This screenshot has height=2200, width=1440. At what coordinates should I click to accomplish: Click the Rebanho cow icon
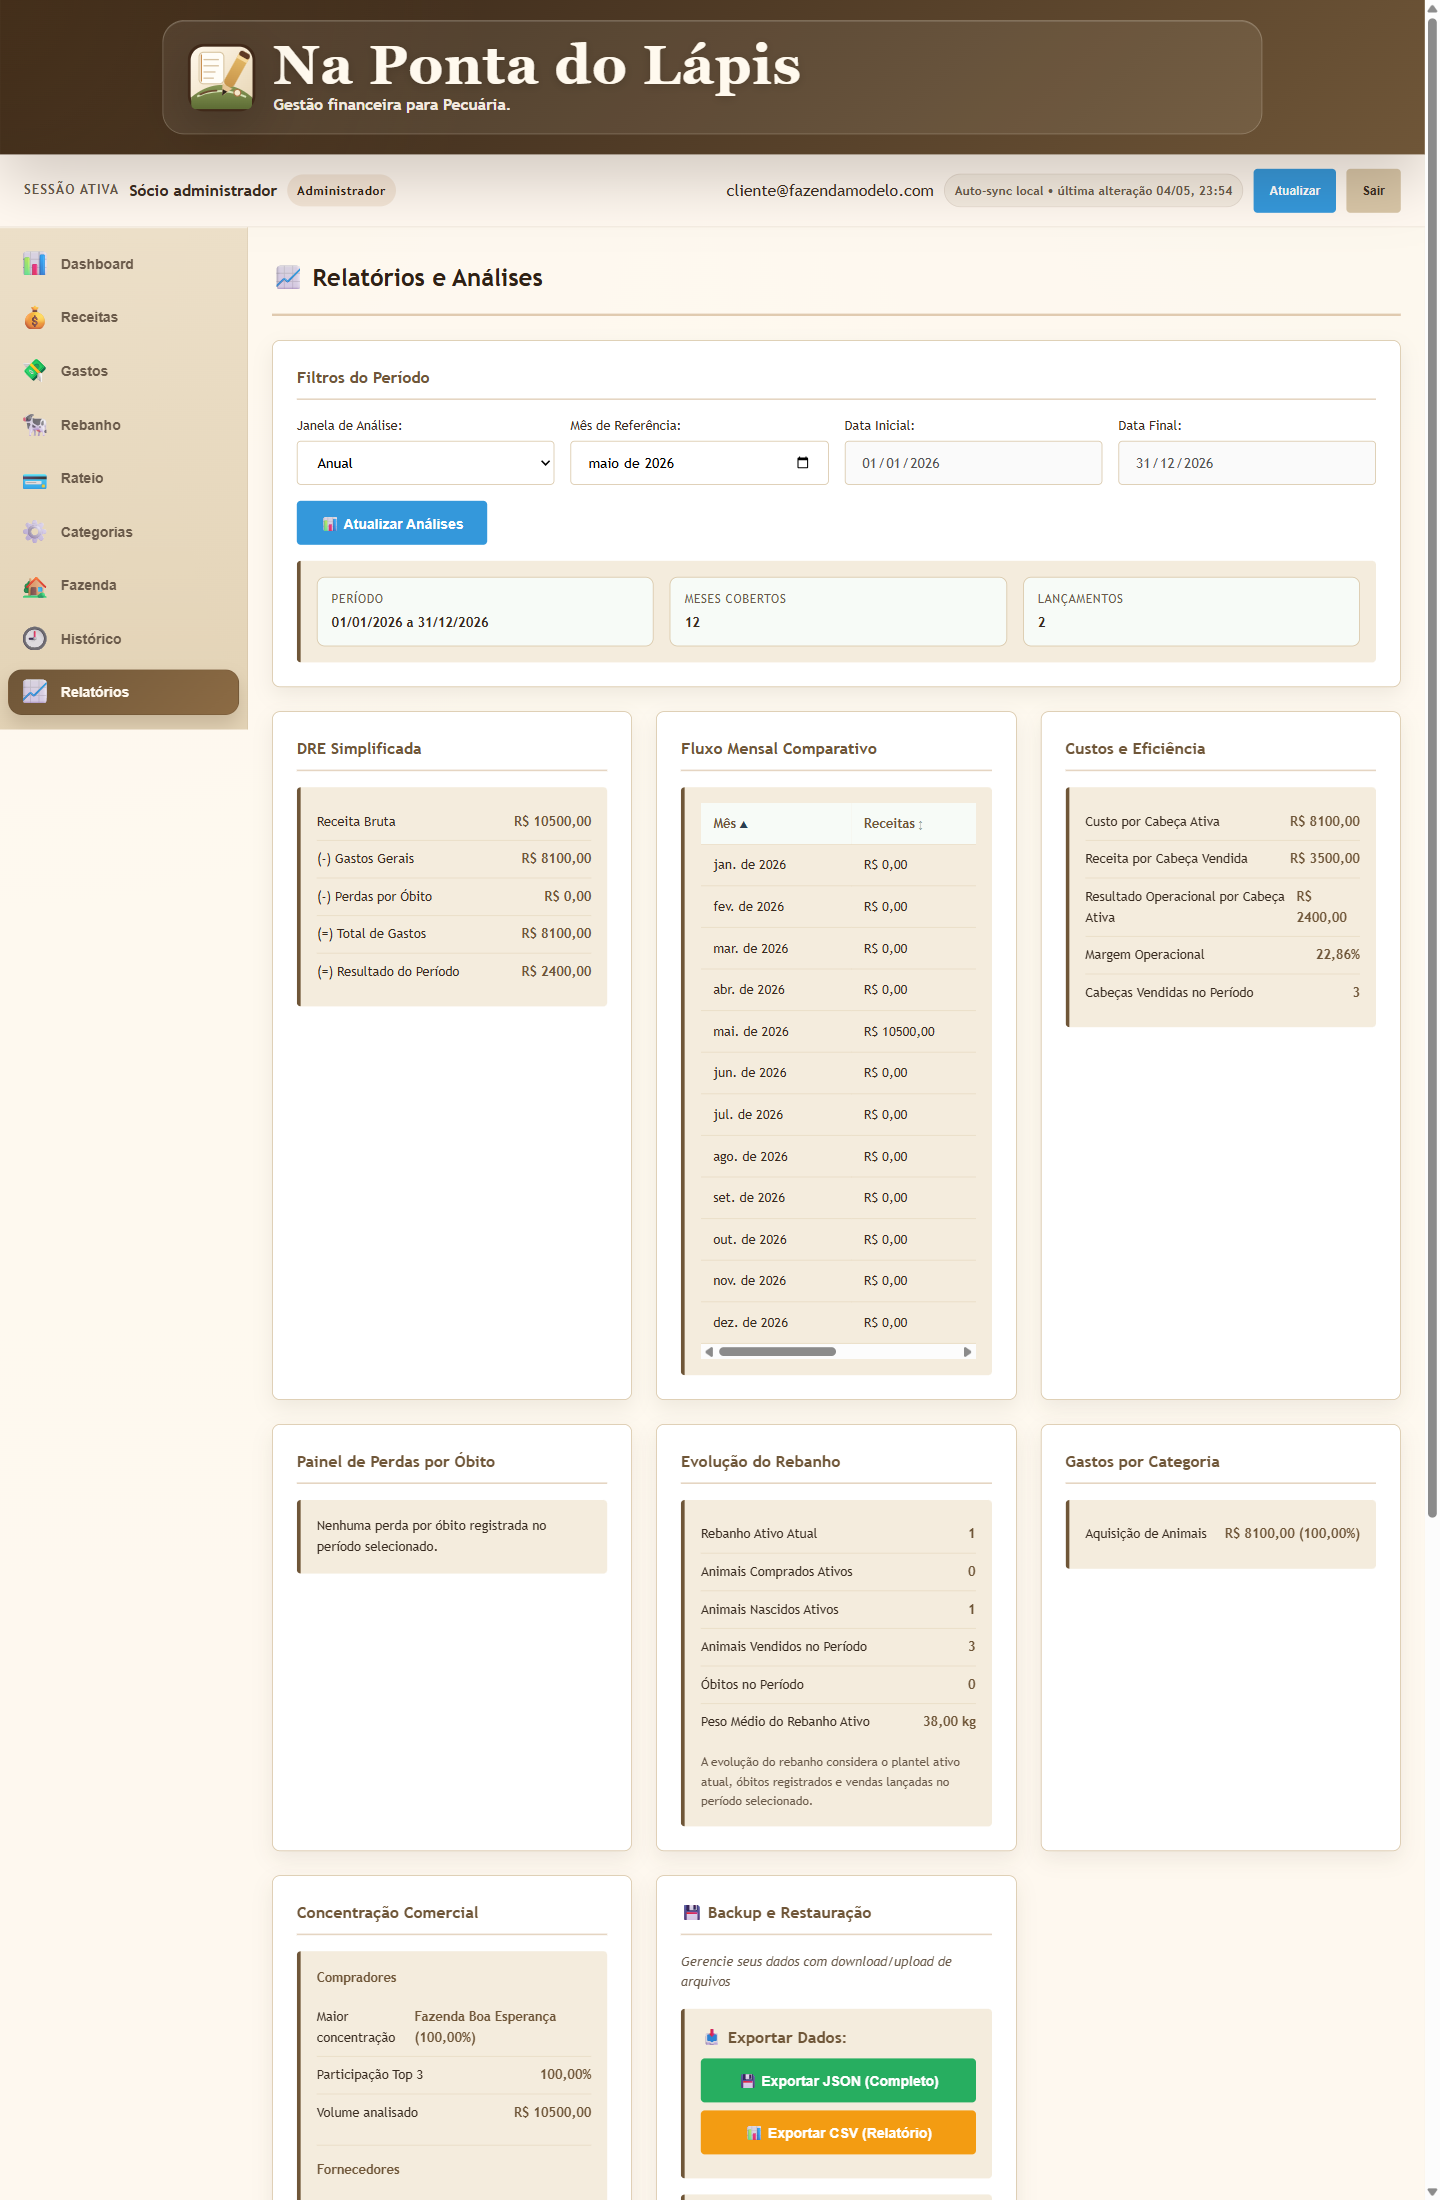(x=35, y=425)
